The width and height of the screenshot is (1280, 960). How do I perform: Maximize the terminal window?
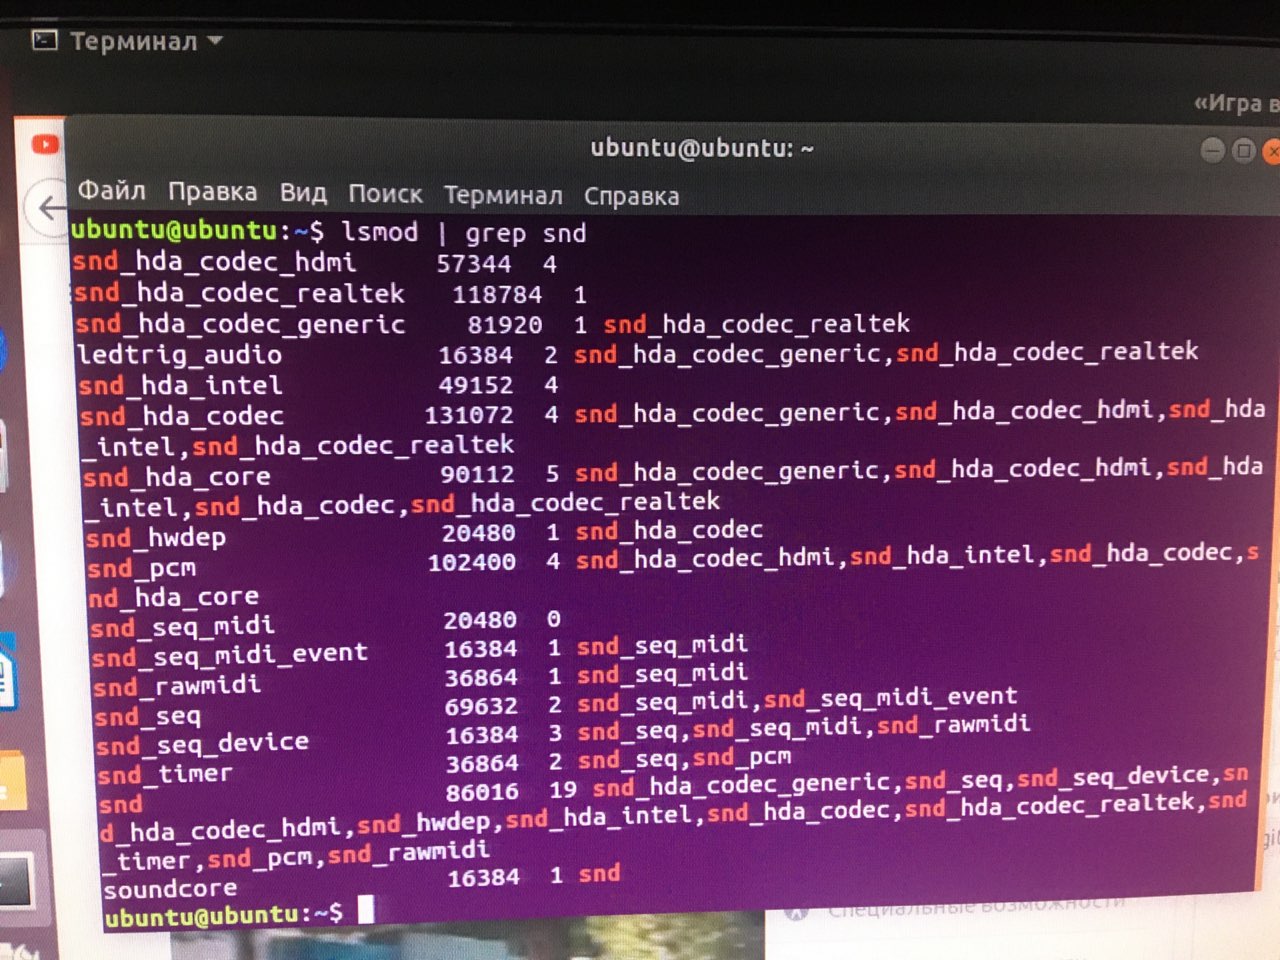tap(1243, 151)
